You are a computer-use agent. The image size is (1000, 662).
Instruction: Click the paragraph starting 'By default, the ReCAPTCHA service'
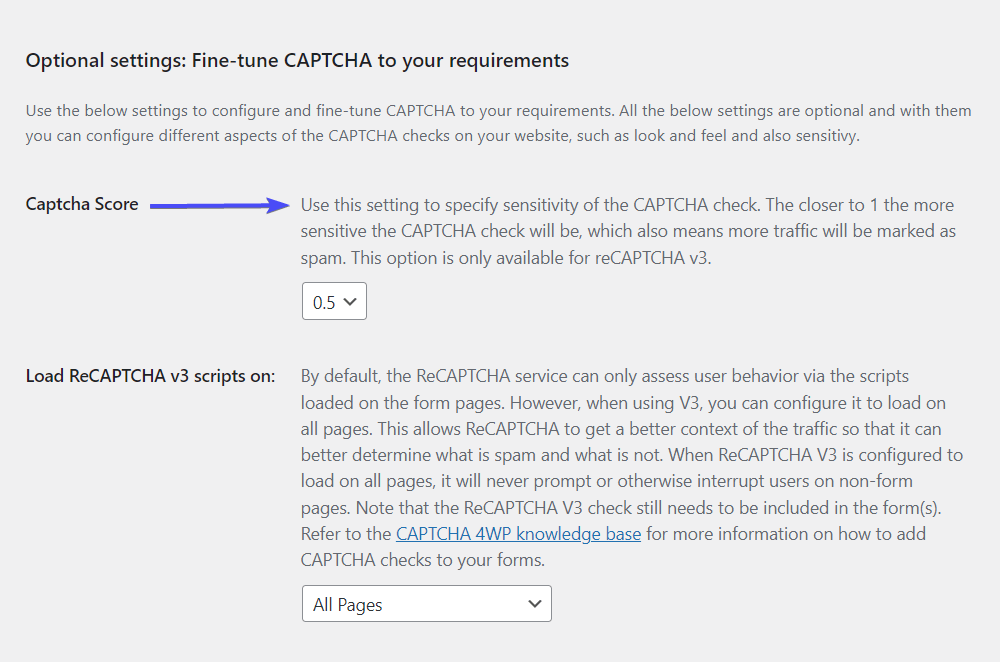coord(631,468)
